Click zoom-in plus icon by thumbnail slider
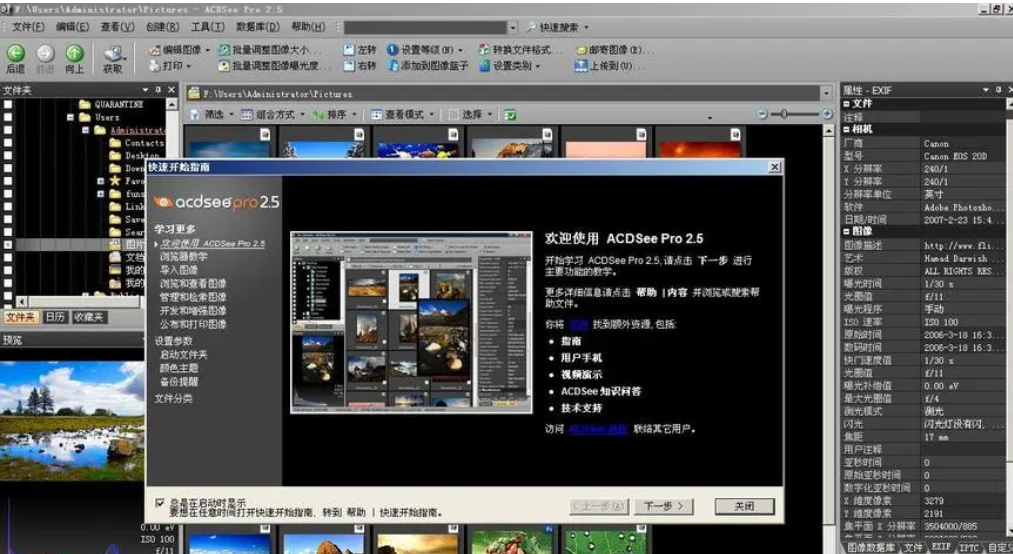 pos(827,114)
